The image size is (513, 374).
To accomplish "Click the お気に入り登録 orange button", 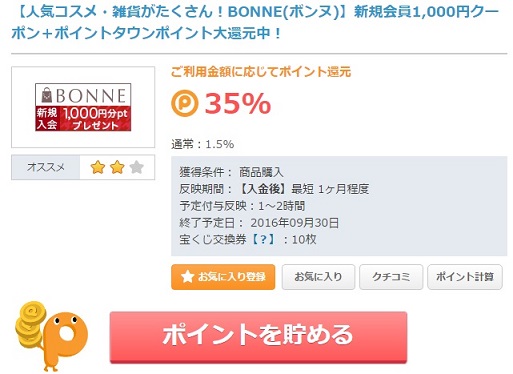I will point(223,277).
